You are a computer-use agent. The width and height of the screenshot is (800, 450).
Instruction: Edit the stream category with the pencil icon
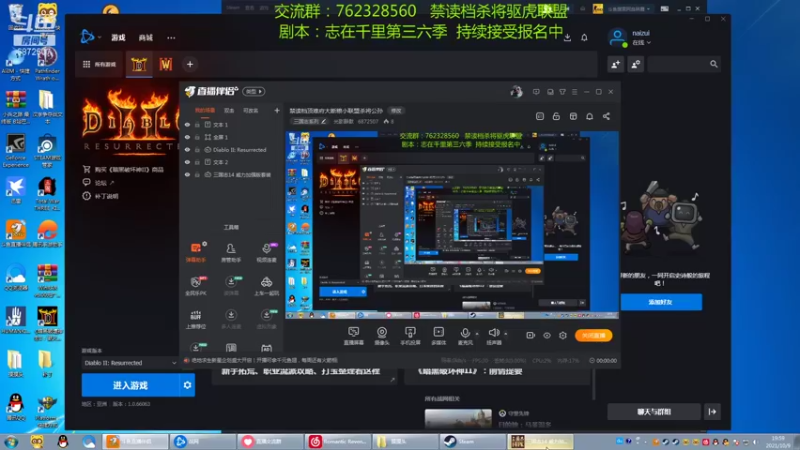(x=323, y=121)
